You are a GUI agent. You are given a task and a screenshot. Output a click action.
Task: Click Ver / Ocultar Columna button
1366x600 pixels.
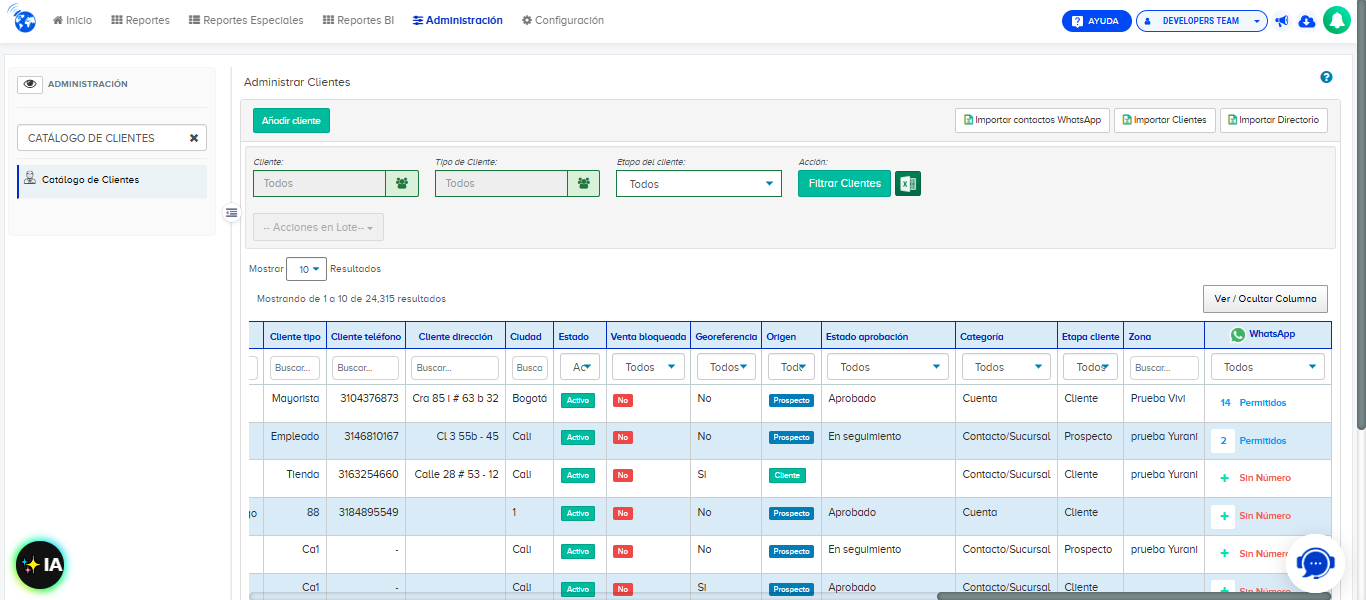[x=1265, y=299]
